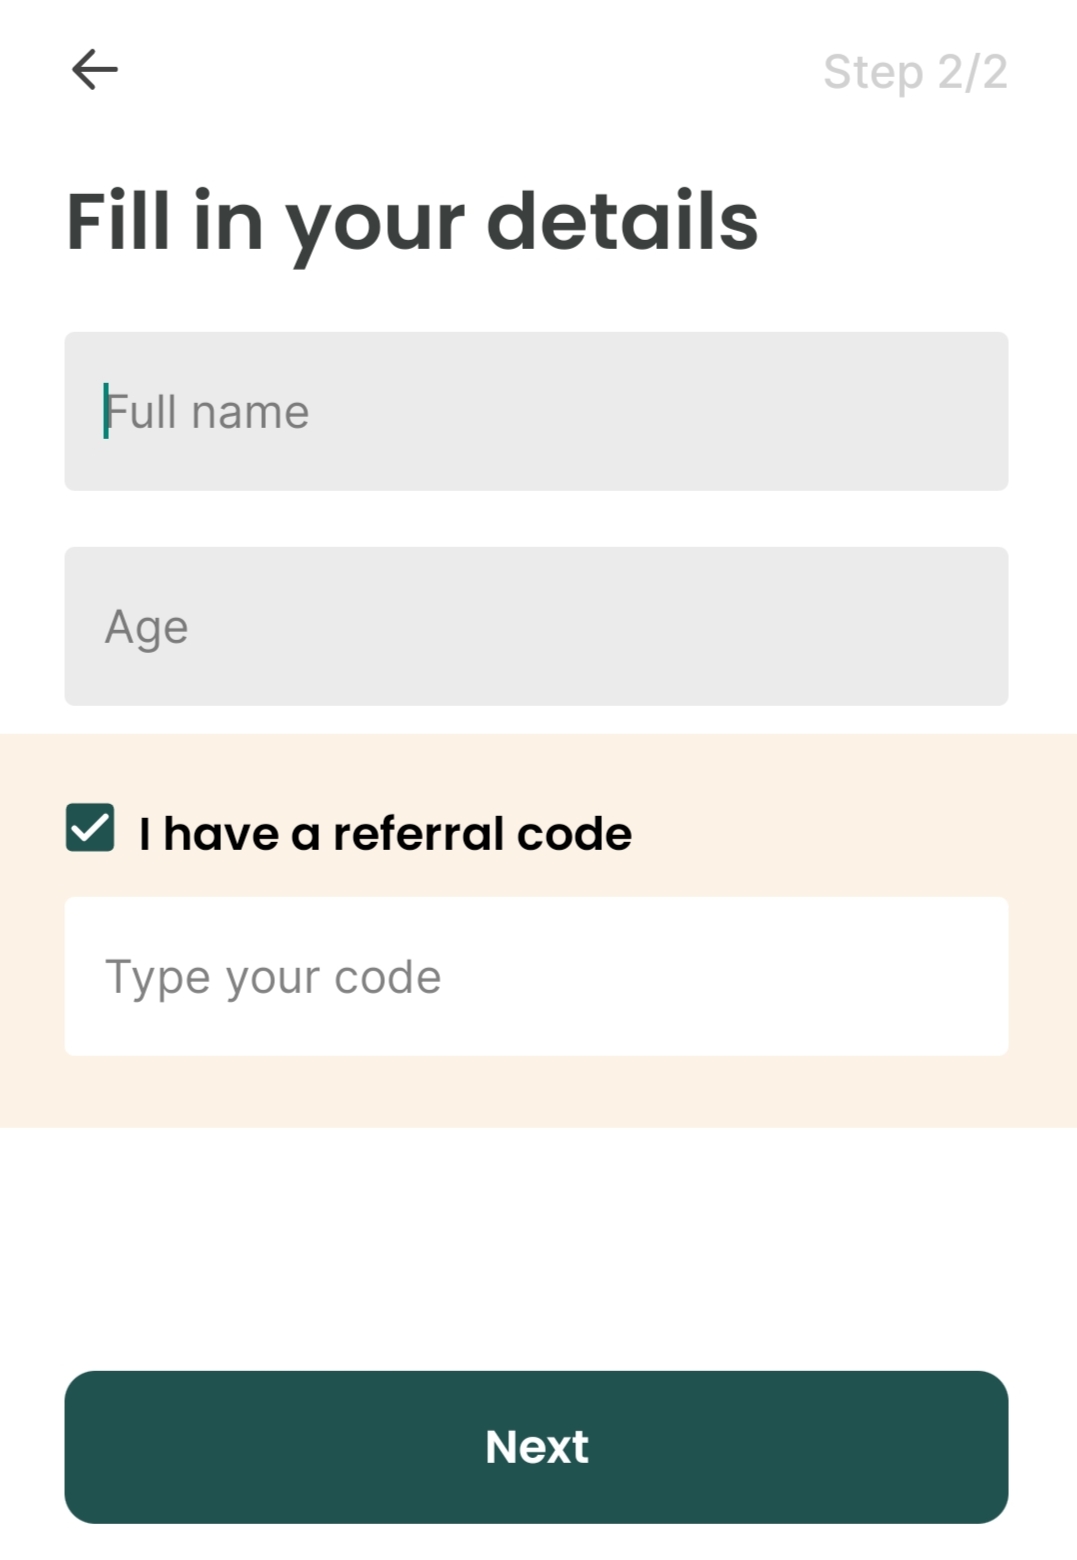This screenshot has height=1560, width=1077.
Task: Select the Full name placeholder text
Action: (207, 410)
